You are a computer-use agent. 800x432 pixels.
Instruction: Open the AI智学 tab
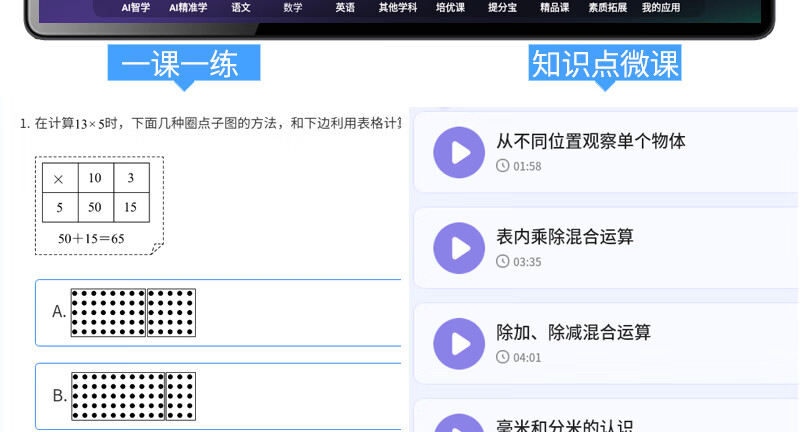[136, 8]
